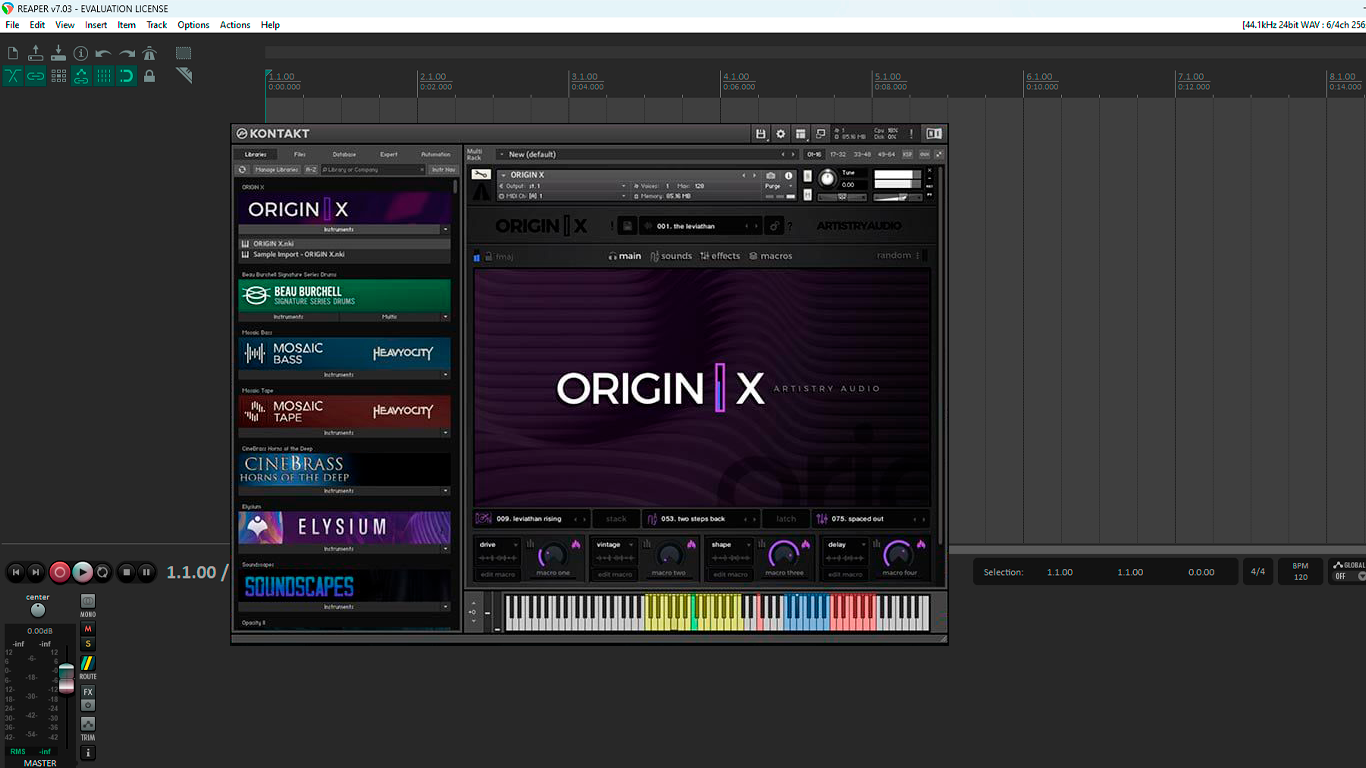Toggle the stack button
This screenshot has height=768, width=1366.
(617, 519)
